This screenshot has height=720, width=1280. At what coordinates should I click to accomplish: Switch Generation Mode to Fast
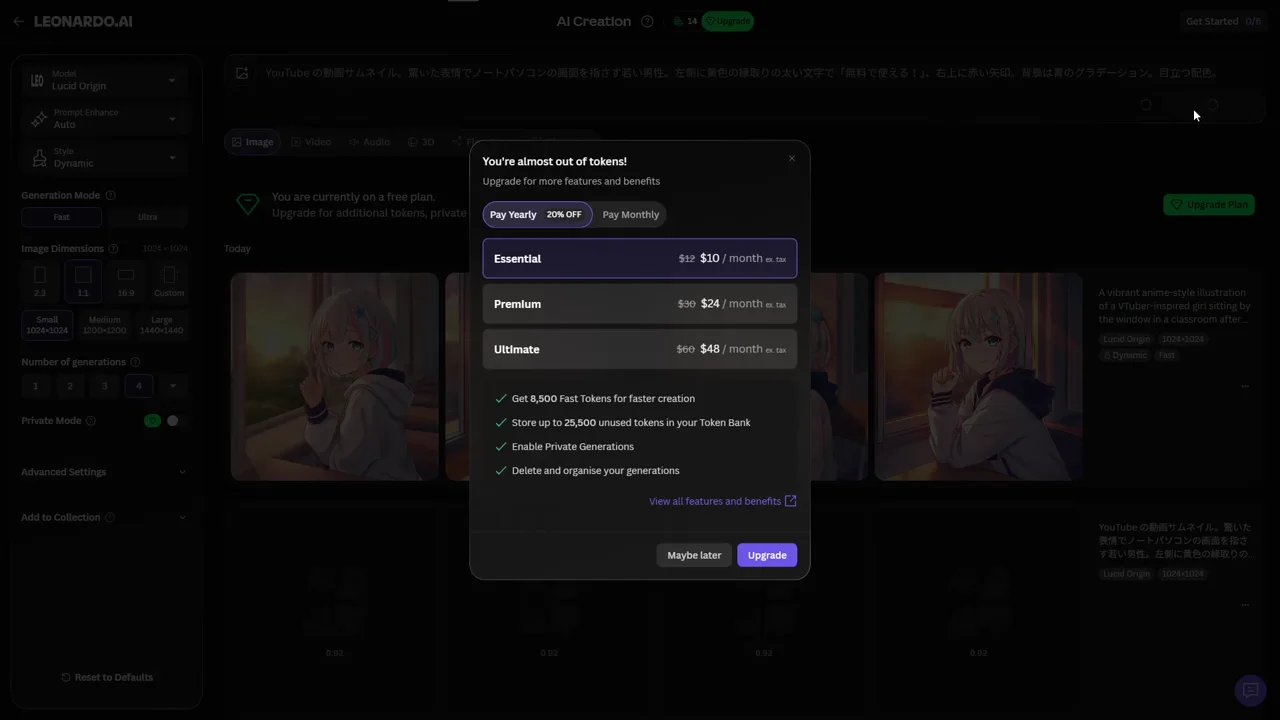62,217
